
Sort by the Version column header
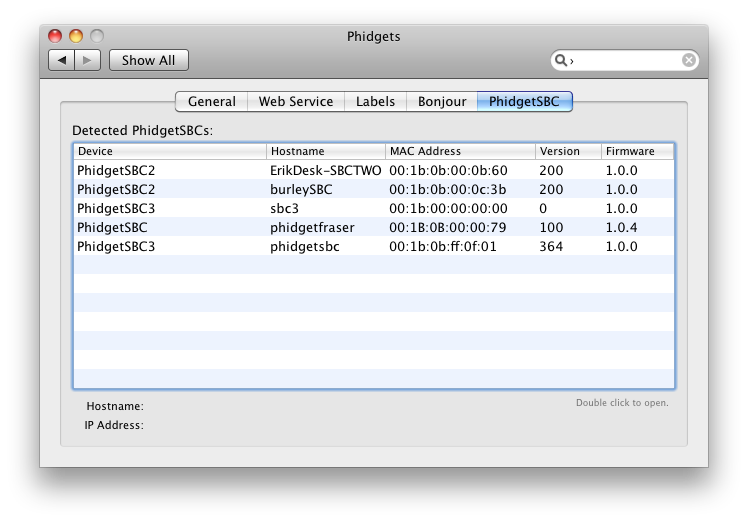[569, 151]
